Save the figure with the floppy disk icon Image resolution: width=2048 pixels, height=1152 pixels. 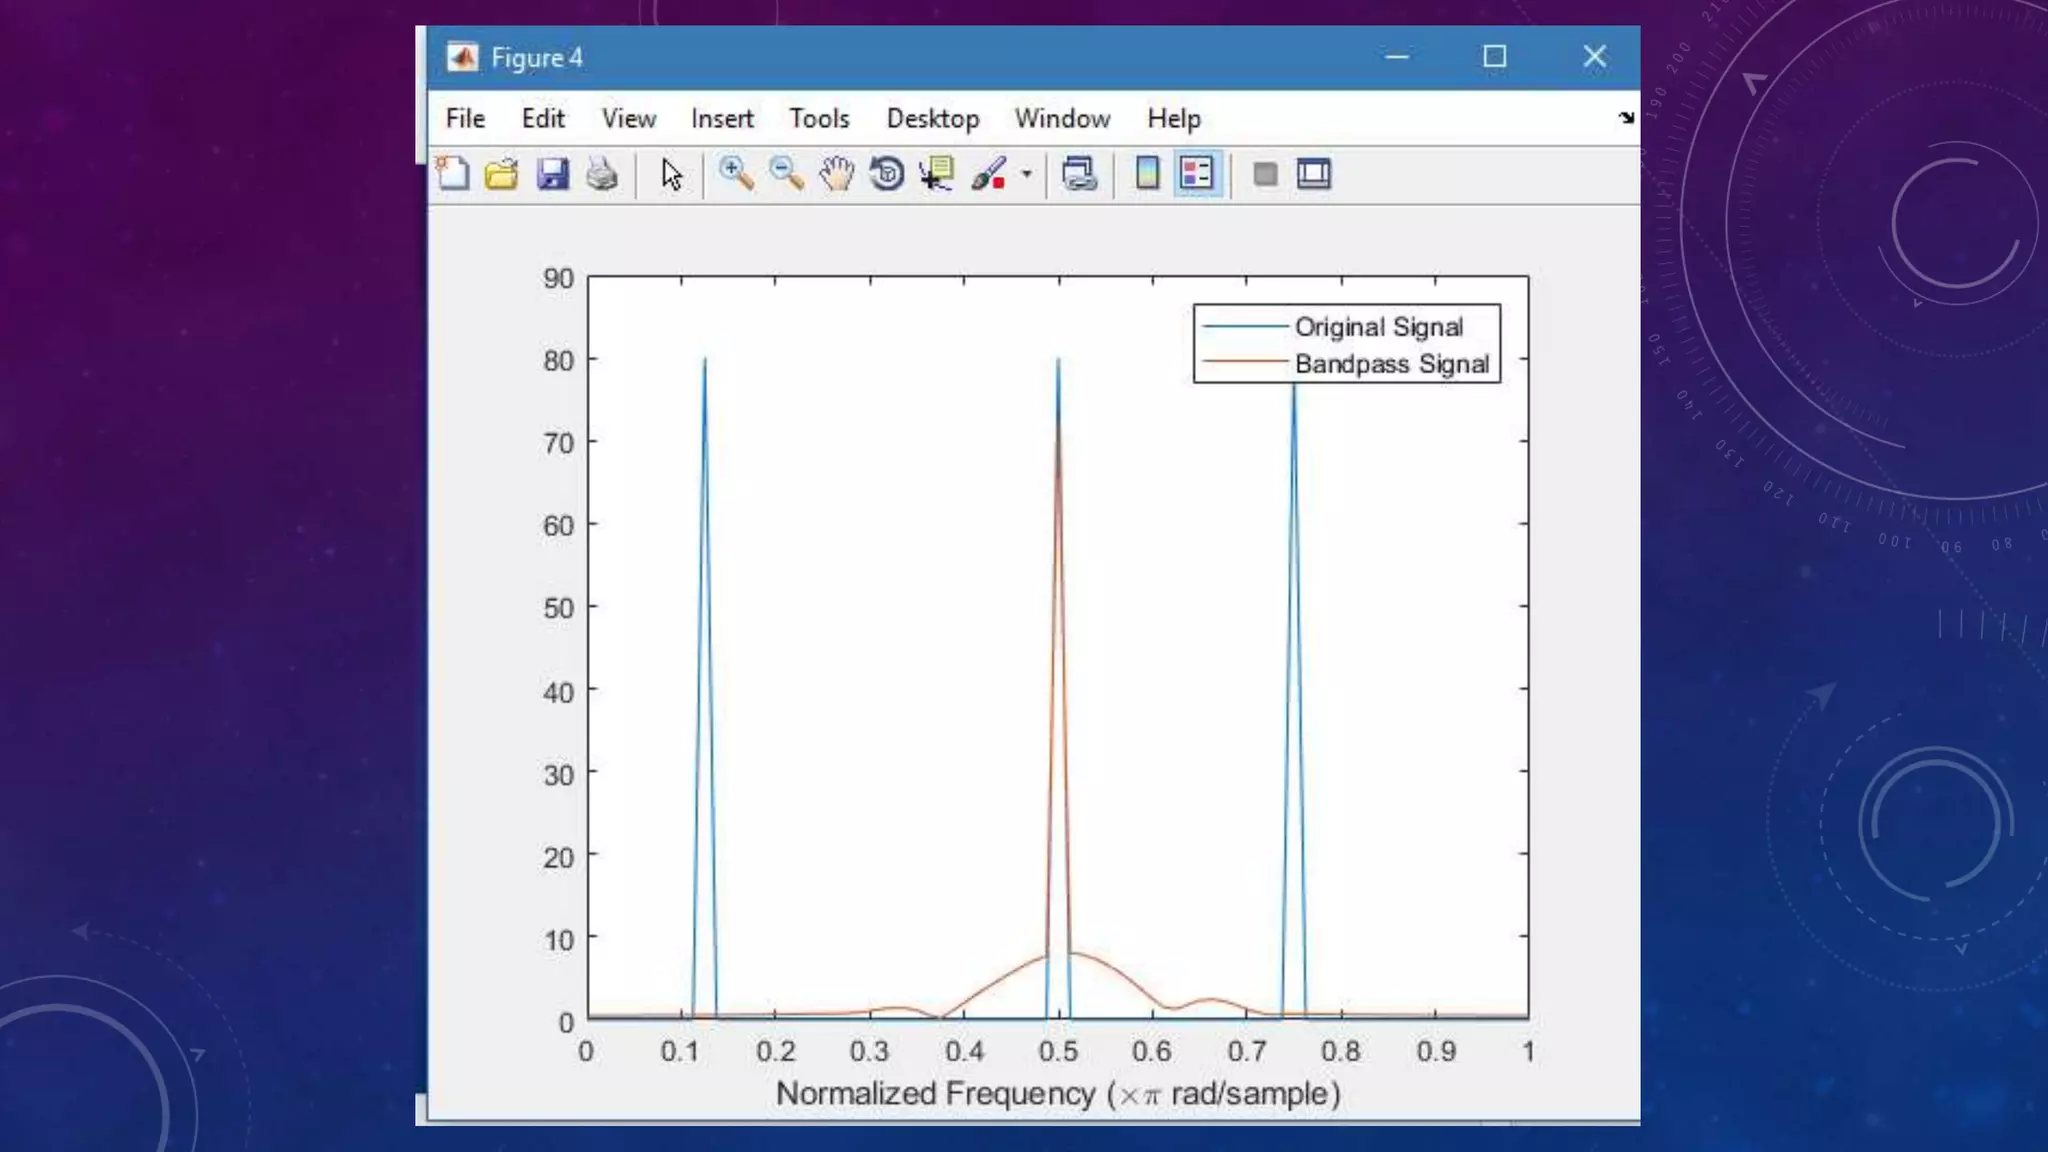[552, 174]
